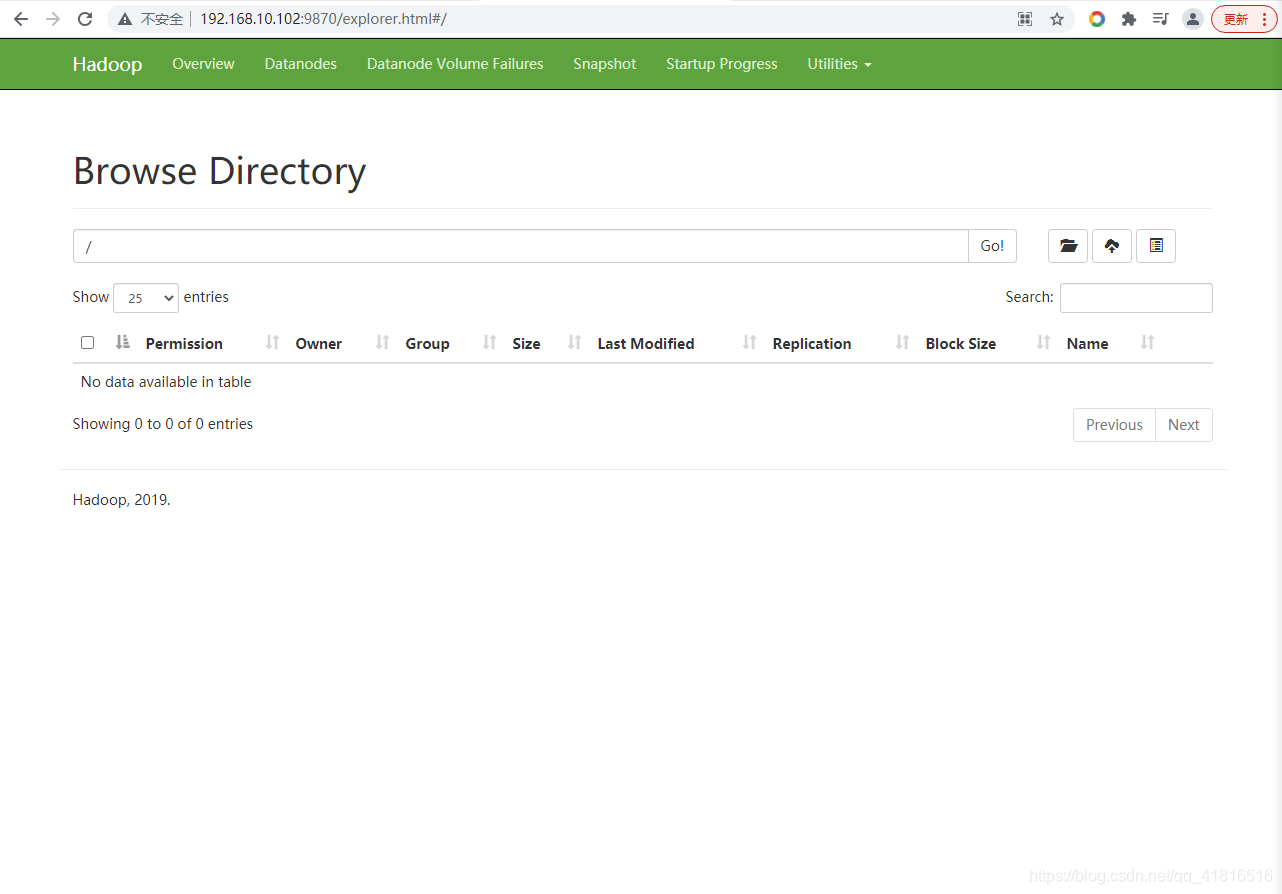This screenshot has height=894, width=1282.
Task: Click the sort arrows next to Replication
Action: (903, 342)
